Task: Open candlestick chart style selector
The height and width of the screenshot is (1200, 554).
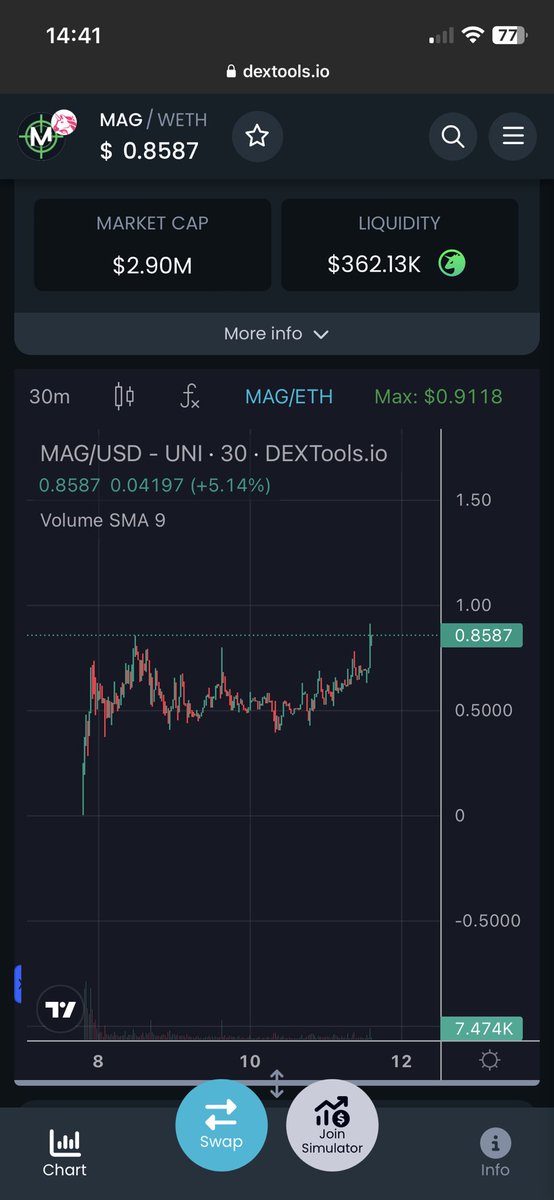Action: click(x=124, y=396)
